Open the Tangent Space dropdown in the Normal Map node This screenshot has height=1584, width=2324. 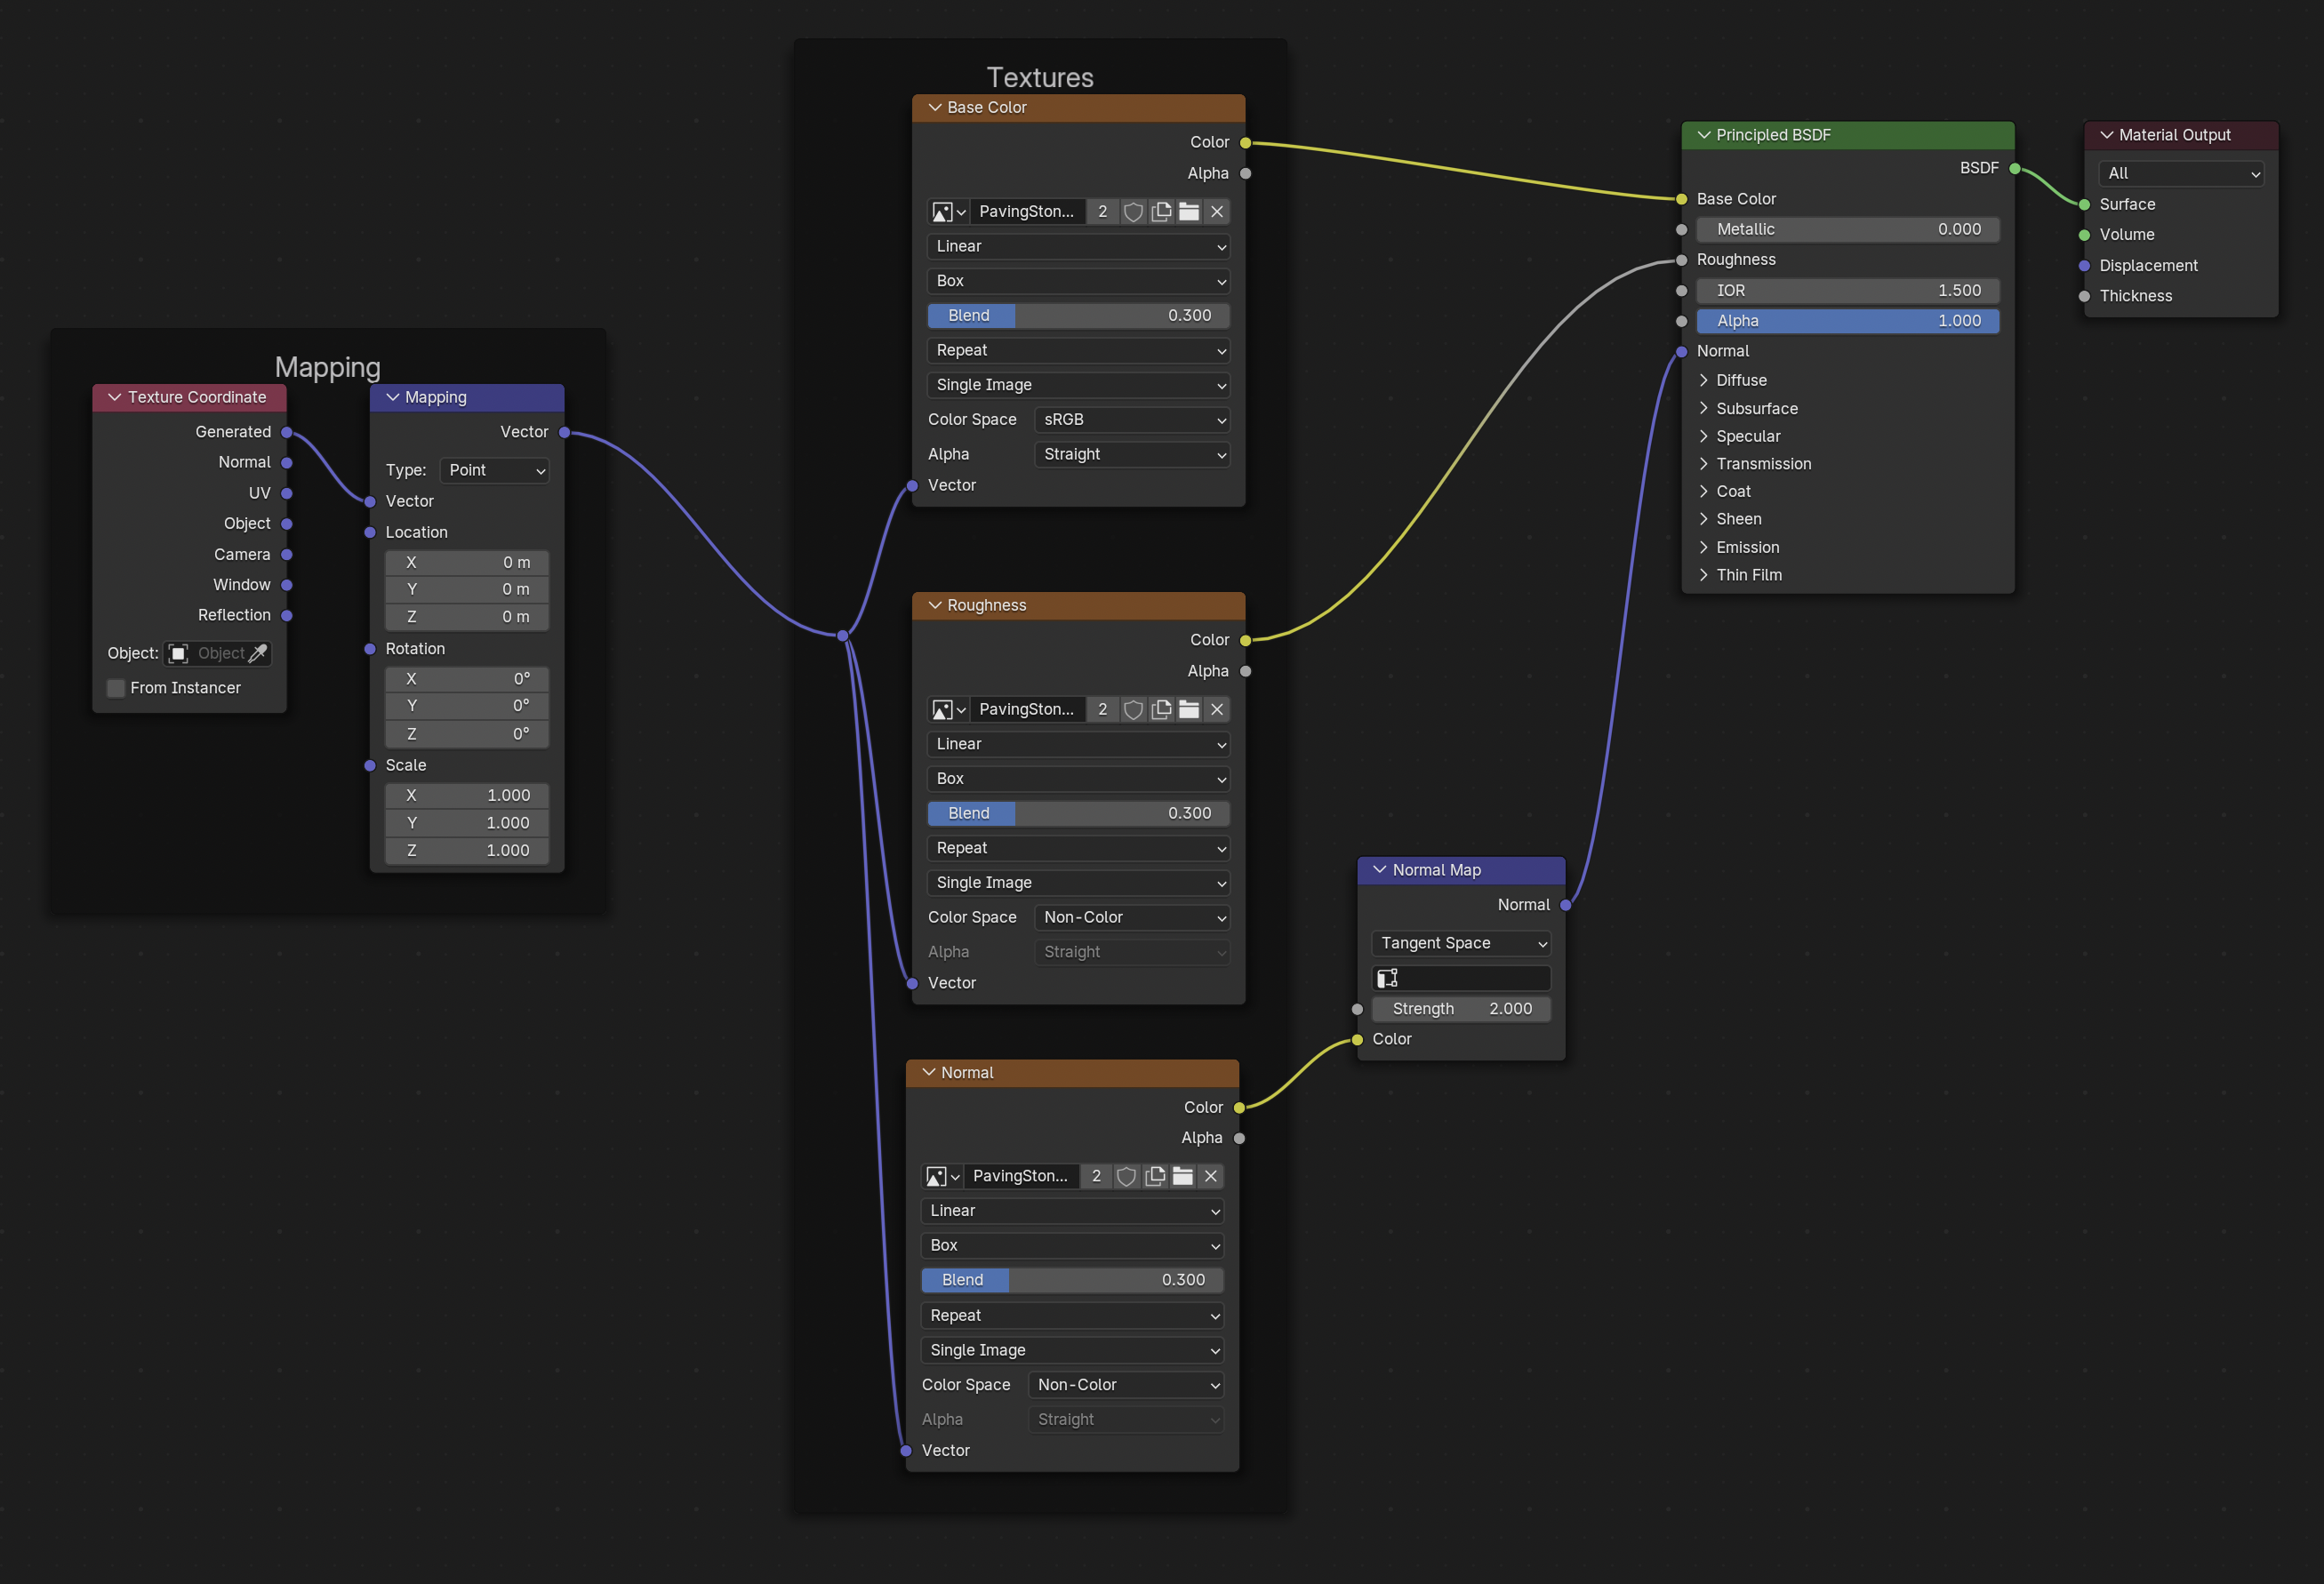[x=1460, y=944]
